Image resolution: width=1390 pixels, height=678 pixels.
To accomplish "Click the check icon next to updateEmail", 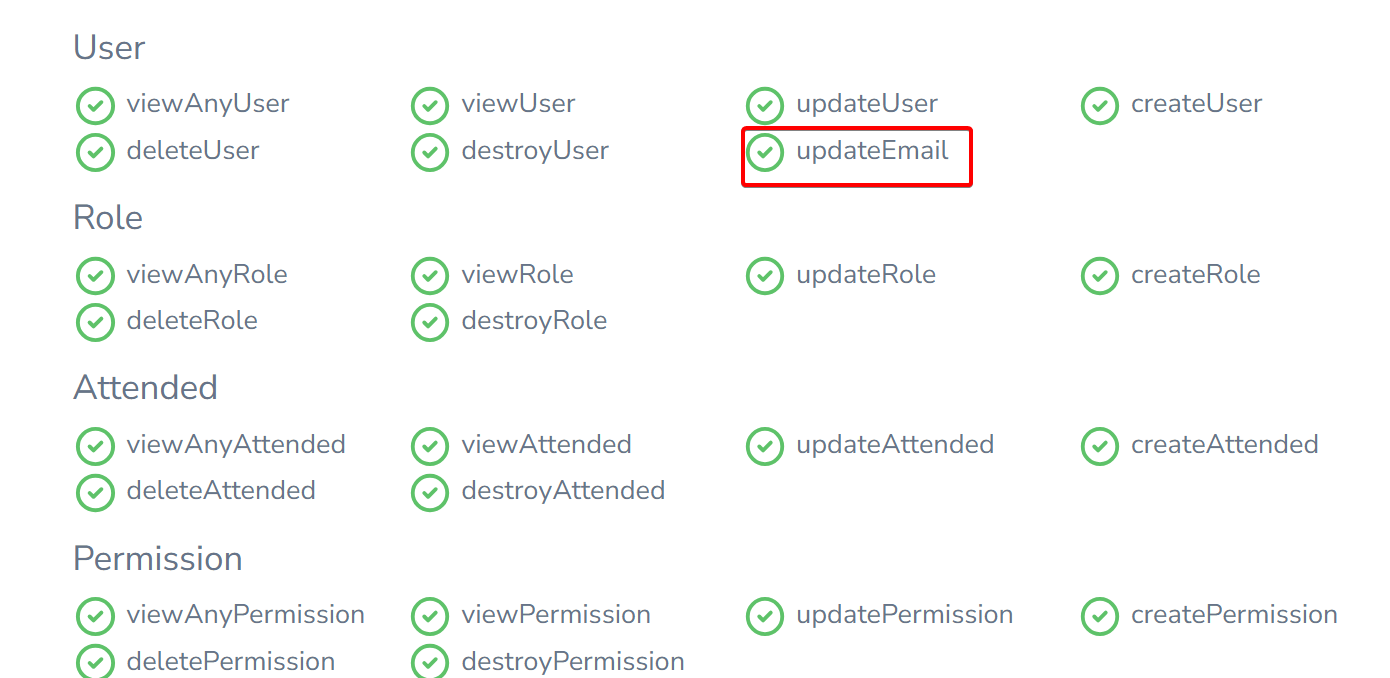I will [x=765, y=153].
